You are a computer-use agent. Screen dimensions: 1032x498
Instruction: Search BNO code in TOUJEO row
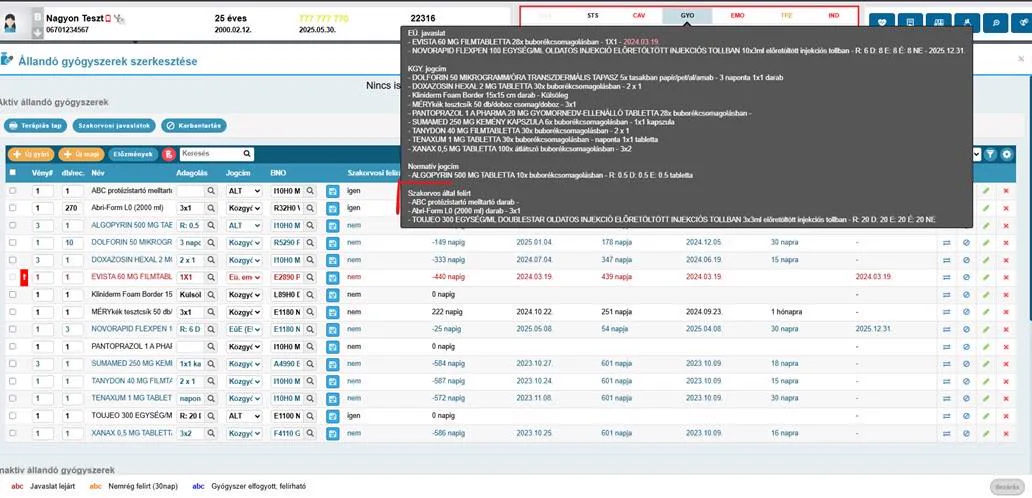[309, 416]
